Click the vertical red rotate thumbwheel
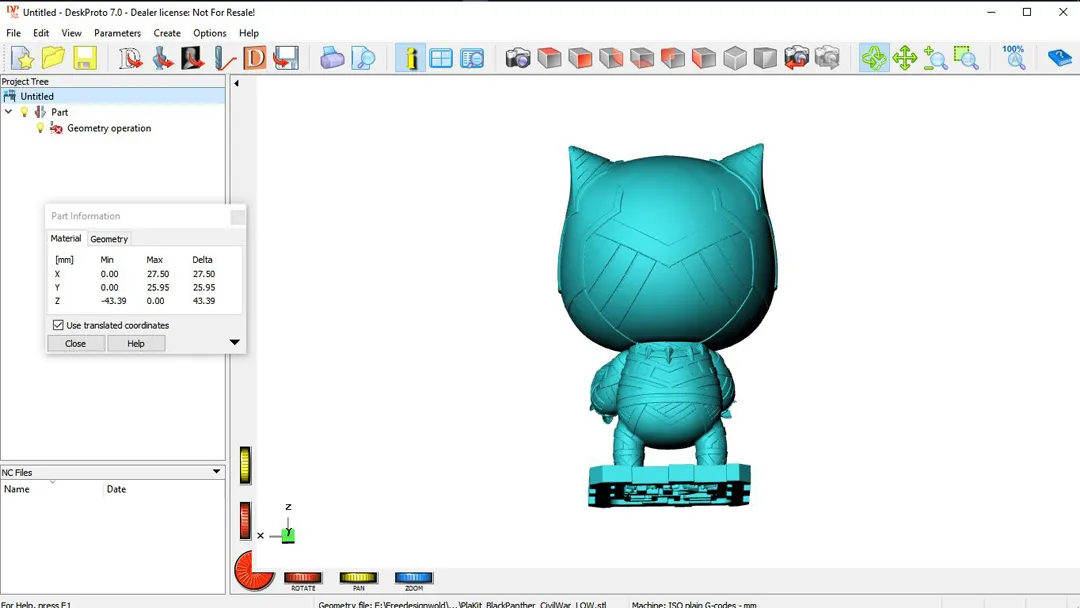Screen dimensions: 1080x608 [245, 521]
